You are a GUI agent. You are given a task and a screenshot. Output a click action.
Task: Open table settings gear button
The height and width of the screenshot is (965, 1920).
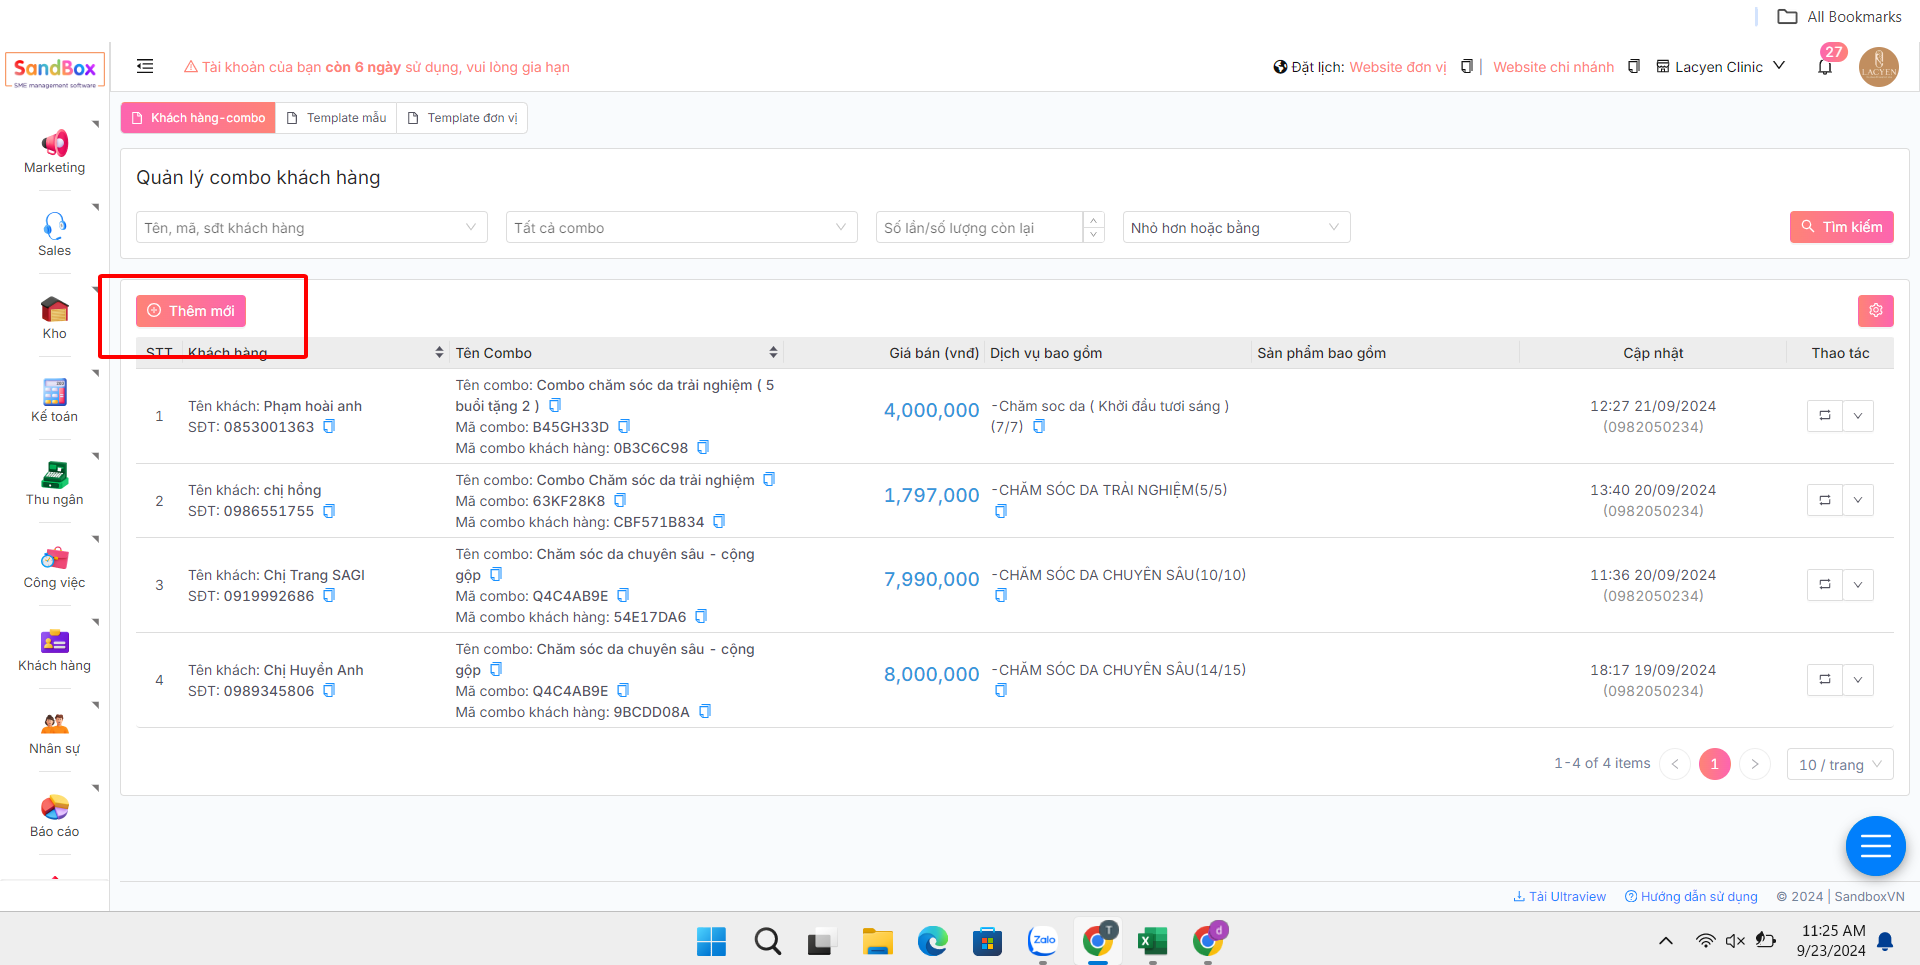tap(1875, 311)
